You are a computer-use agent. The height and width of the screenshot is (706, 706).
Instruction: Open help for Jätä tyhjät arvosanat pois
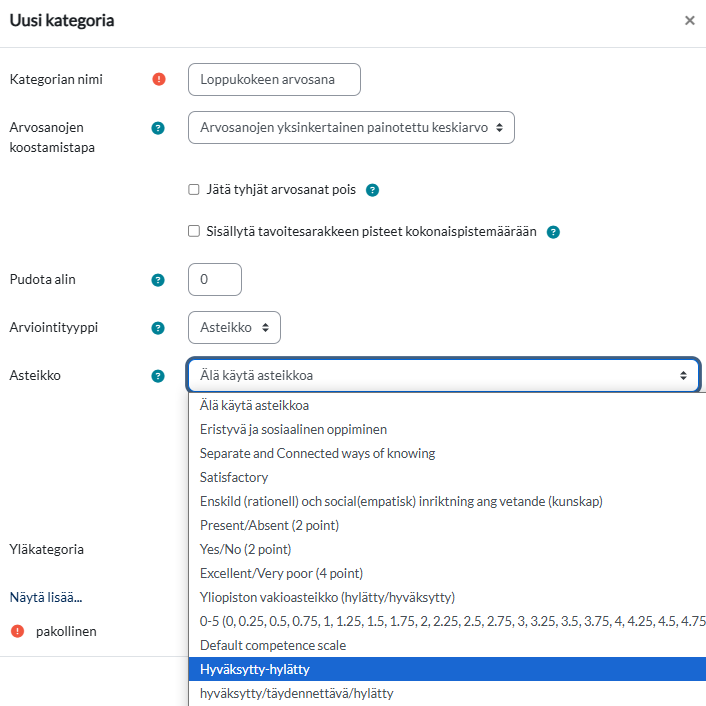point(373,190)
